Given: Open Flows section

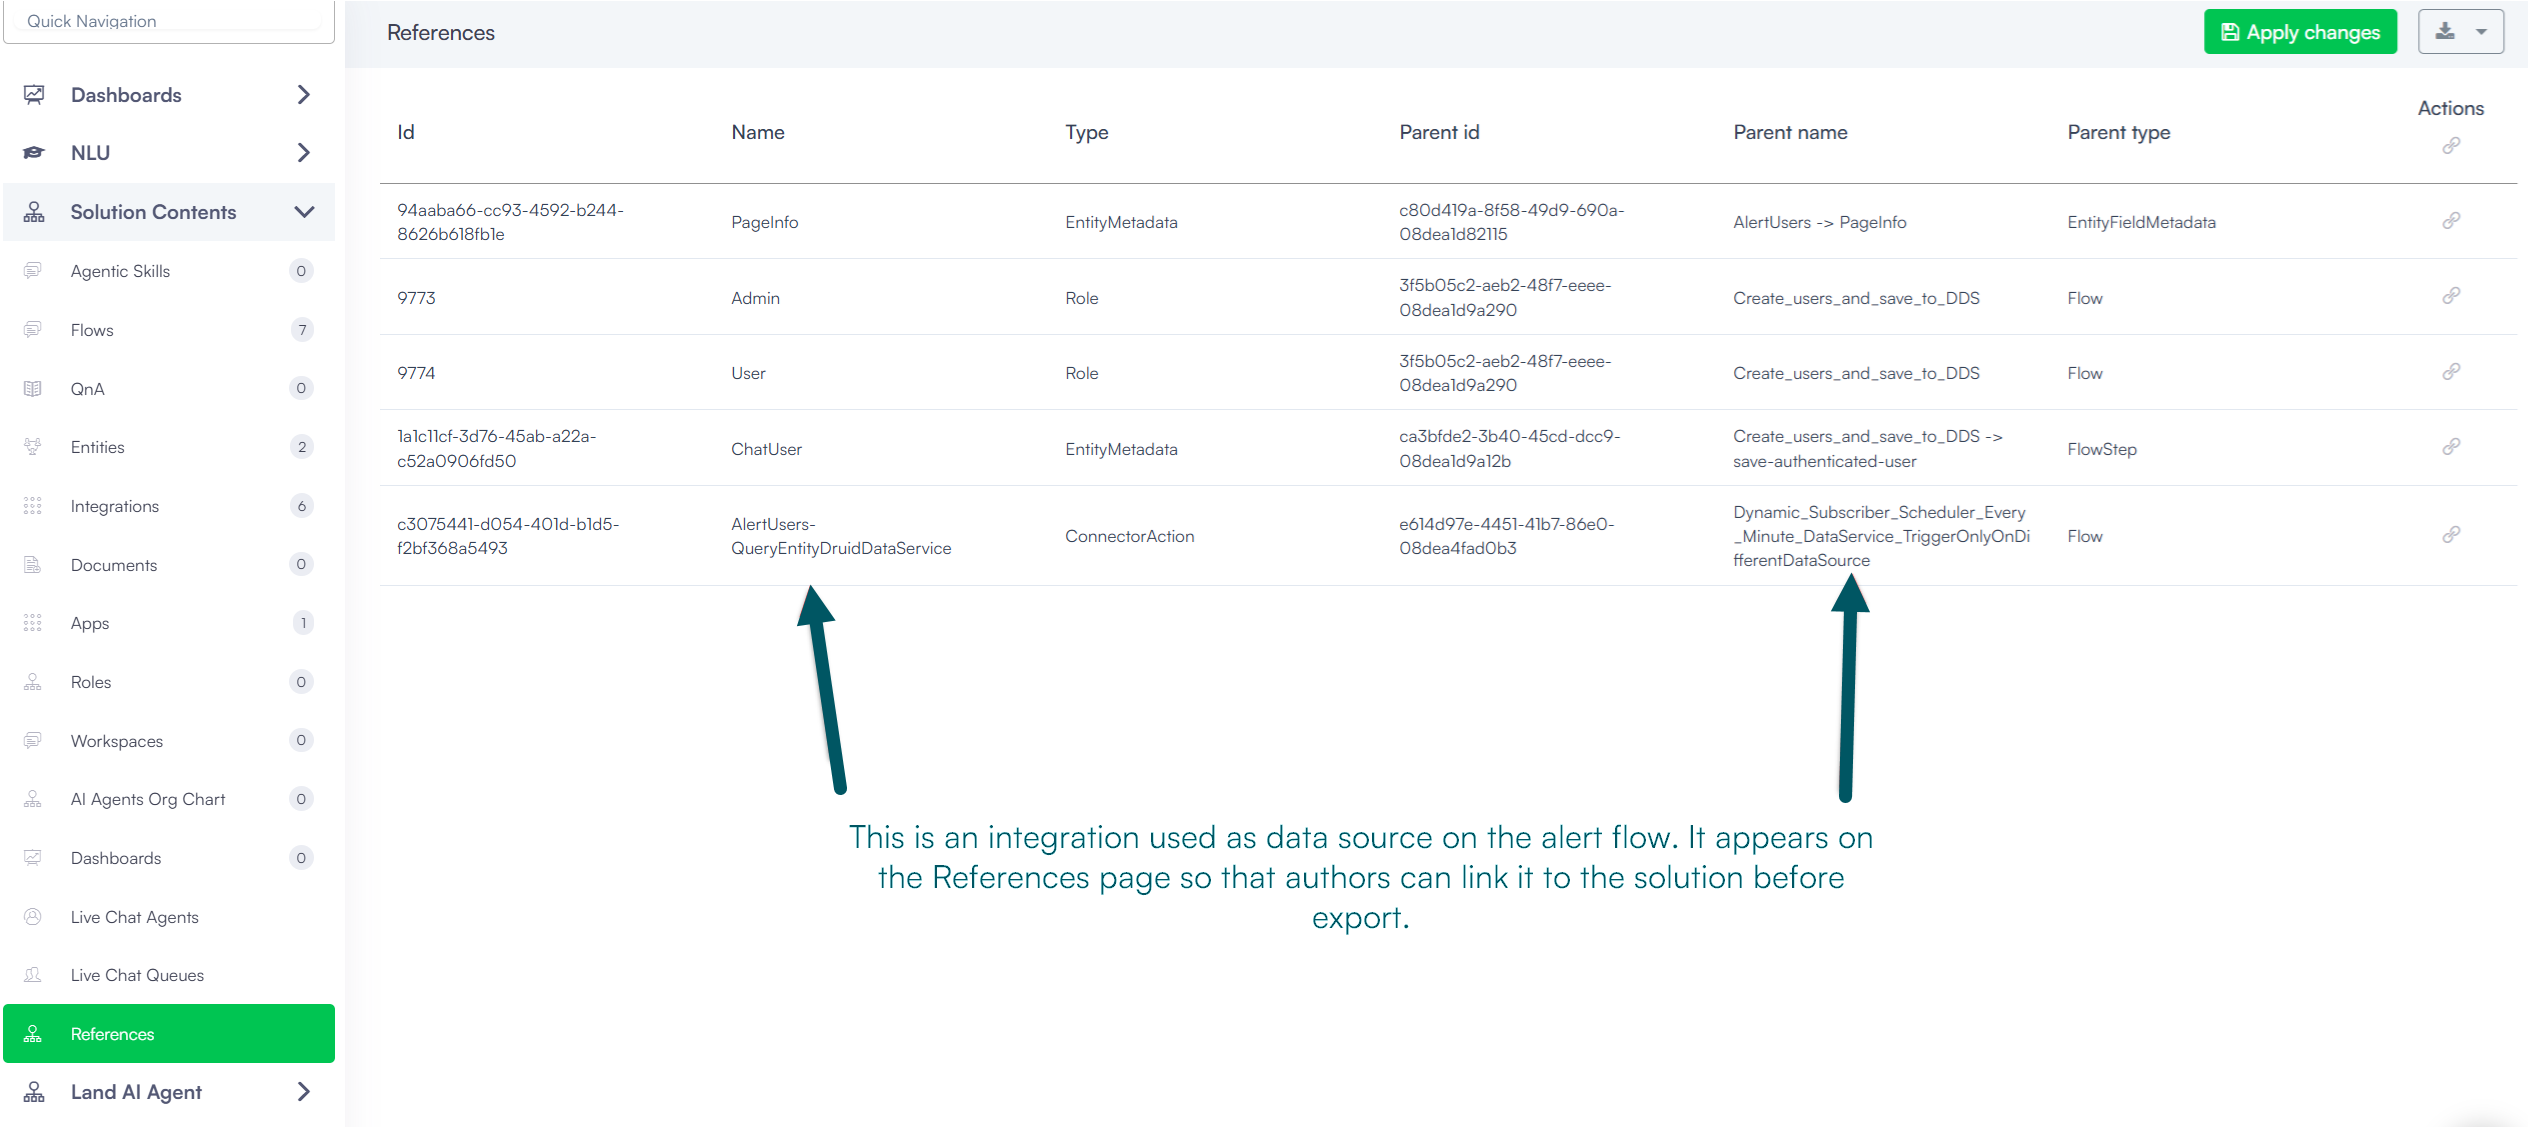Looking at the screenshot, I should tap(169, 330).
